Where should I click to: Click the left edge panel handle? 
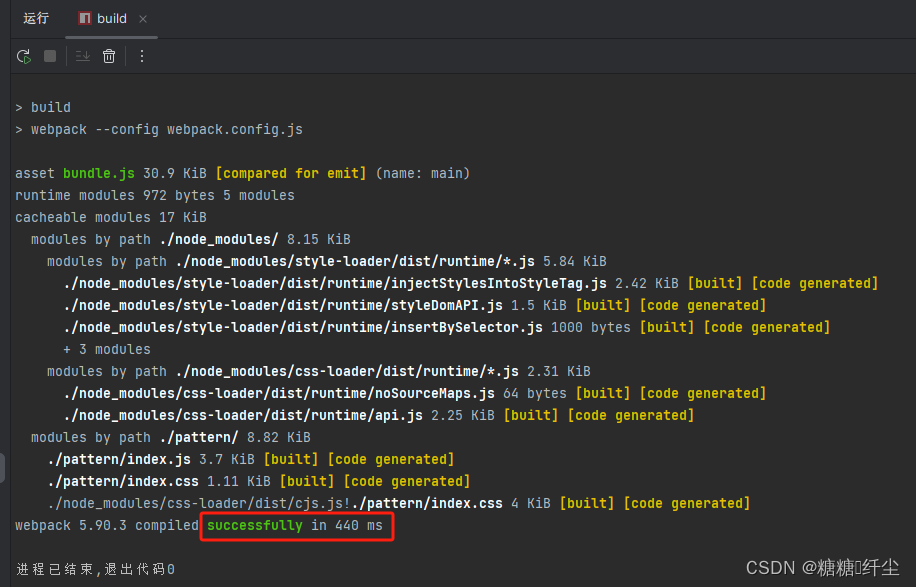pos(3,467)
